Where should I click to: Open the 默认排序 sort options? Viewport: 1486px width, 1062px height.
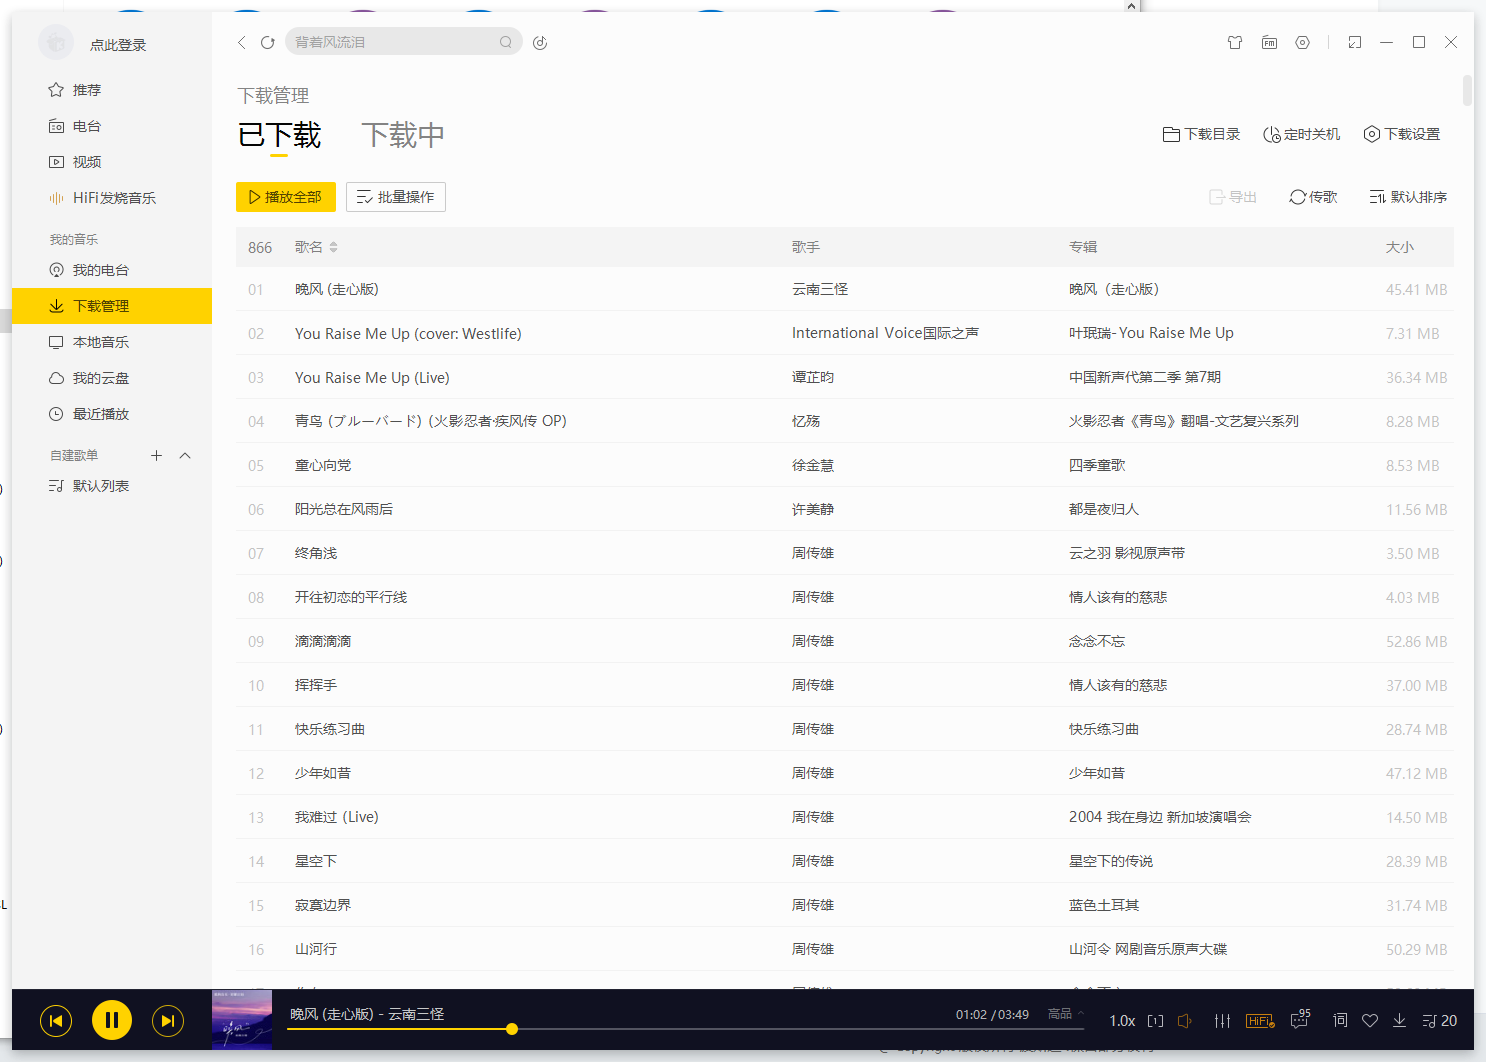(x=1408, y=197)
